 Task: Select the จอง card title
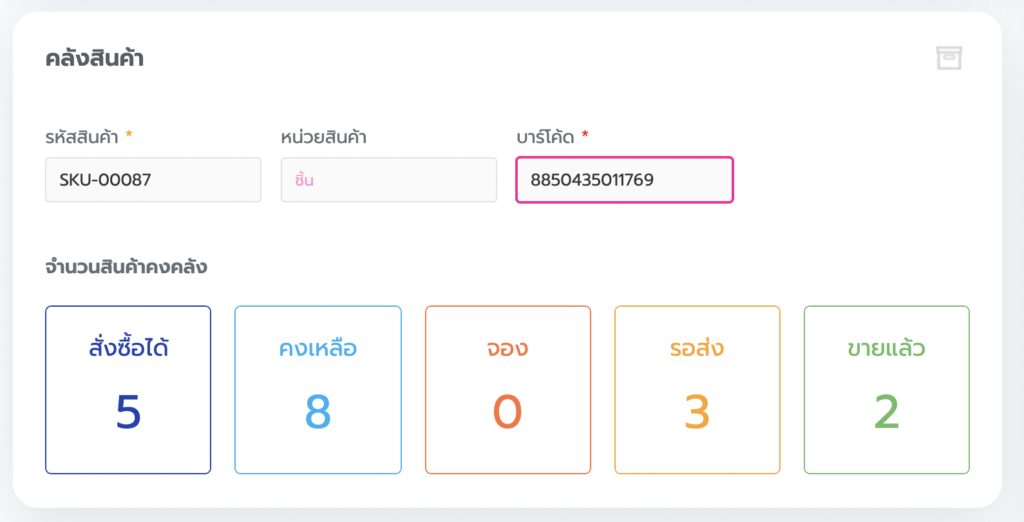508,349
